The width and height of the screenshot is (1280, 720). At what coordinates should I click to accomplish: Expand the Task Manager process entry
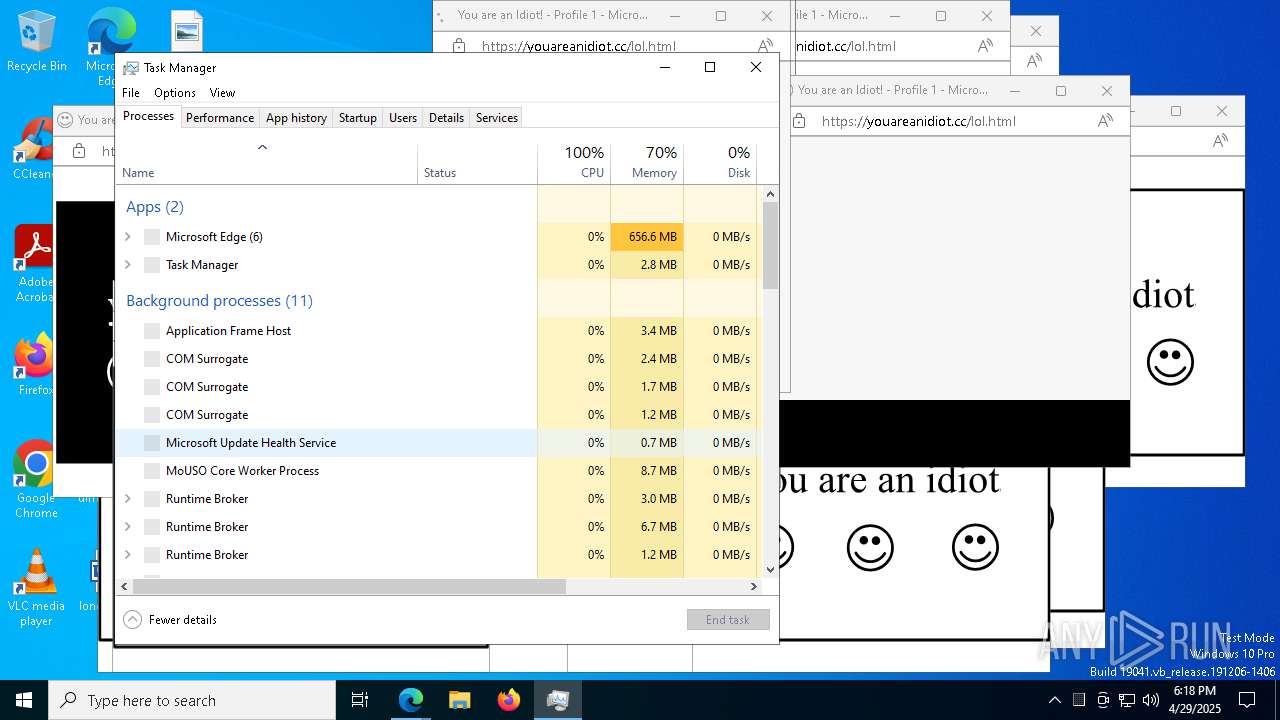click(127, 265)
